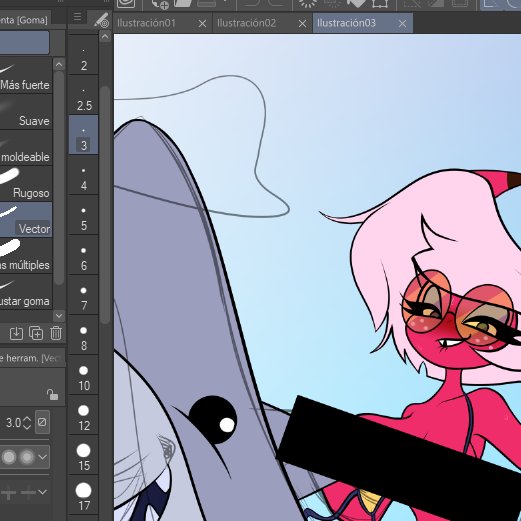Click the brush size pen icon

pos(101,20)
